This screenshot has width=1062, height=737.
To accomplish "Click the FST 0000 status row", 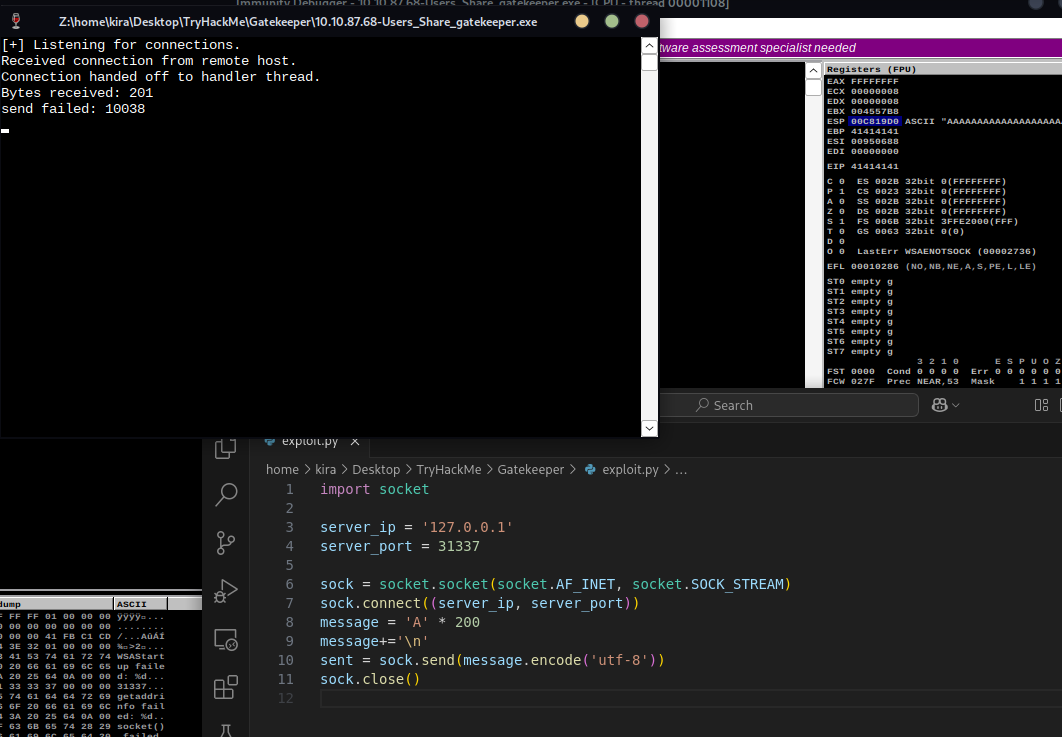I will [943, 371].
